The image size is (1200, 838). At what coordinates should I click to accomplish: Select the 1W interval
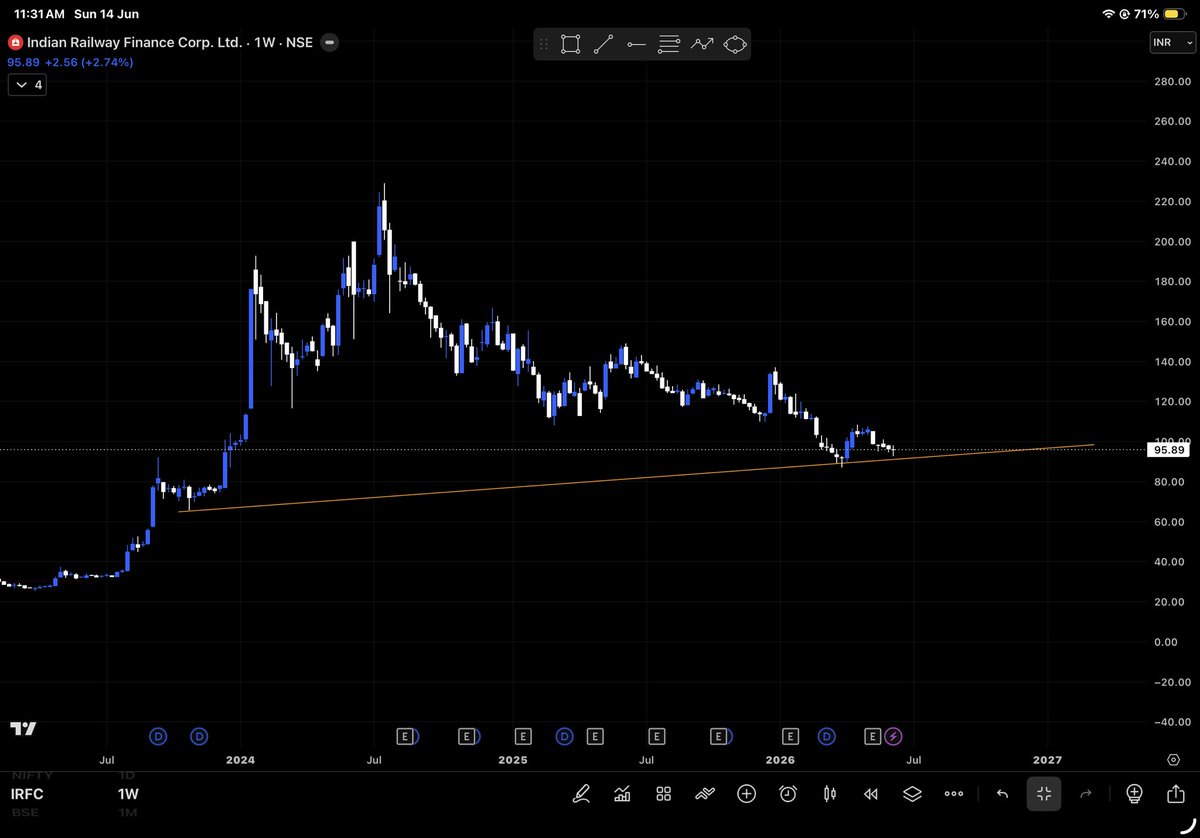[x=128, y=794]
